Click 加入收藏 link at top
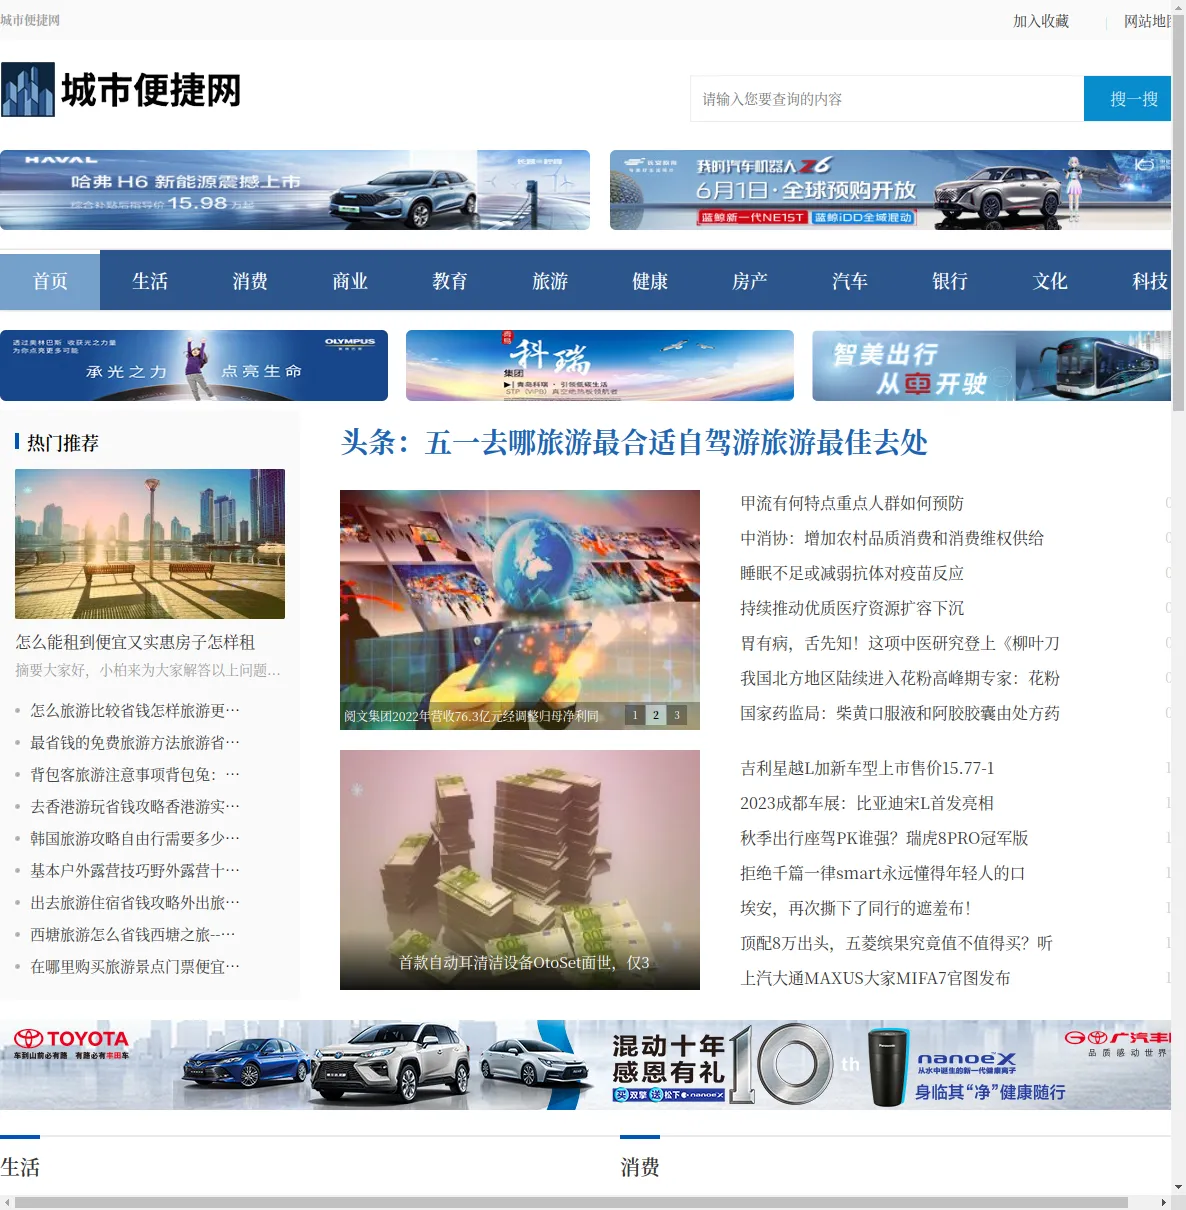Viewport: 1186px width, 1210px height. tap(1041, 21)
